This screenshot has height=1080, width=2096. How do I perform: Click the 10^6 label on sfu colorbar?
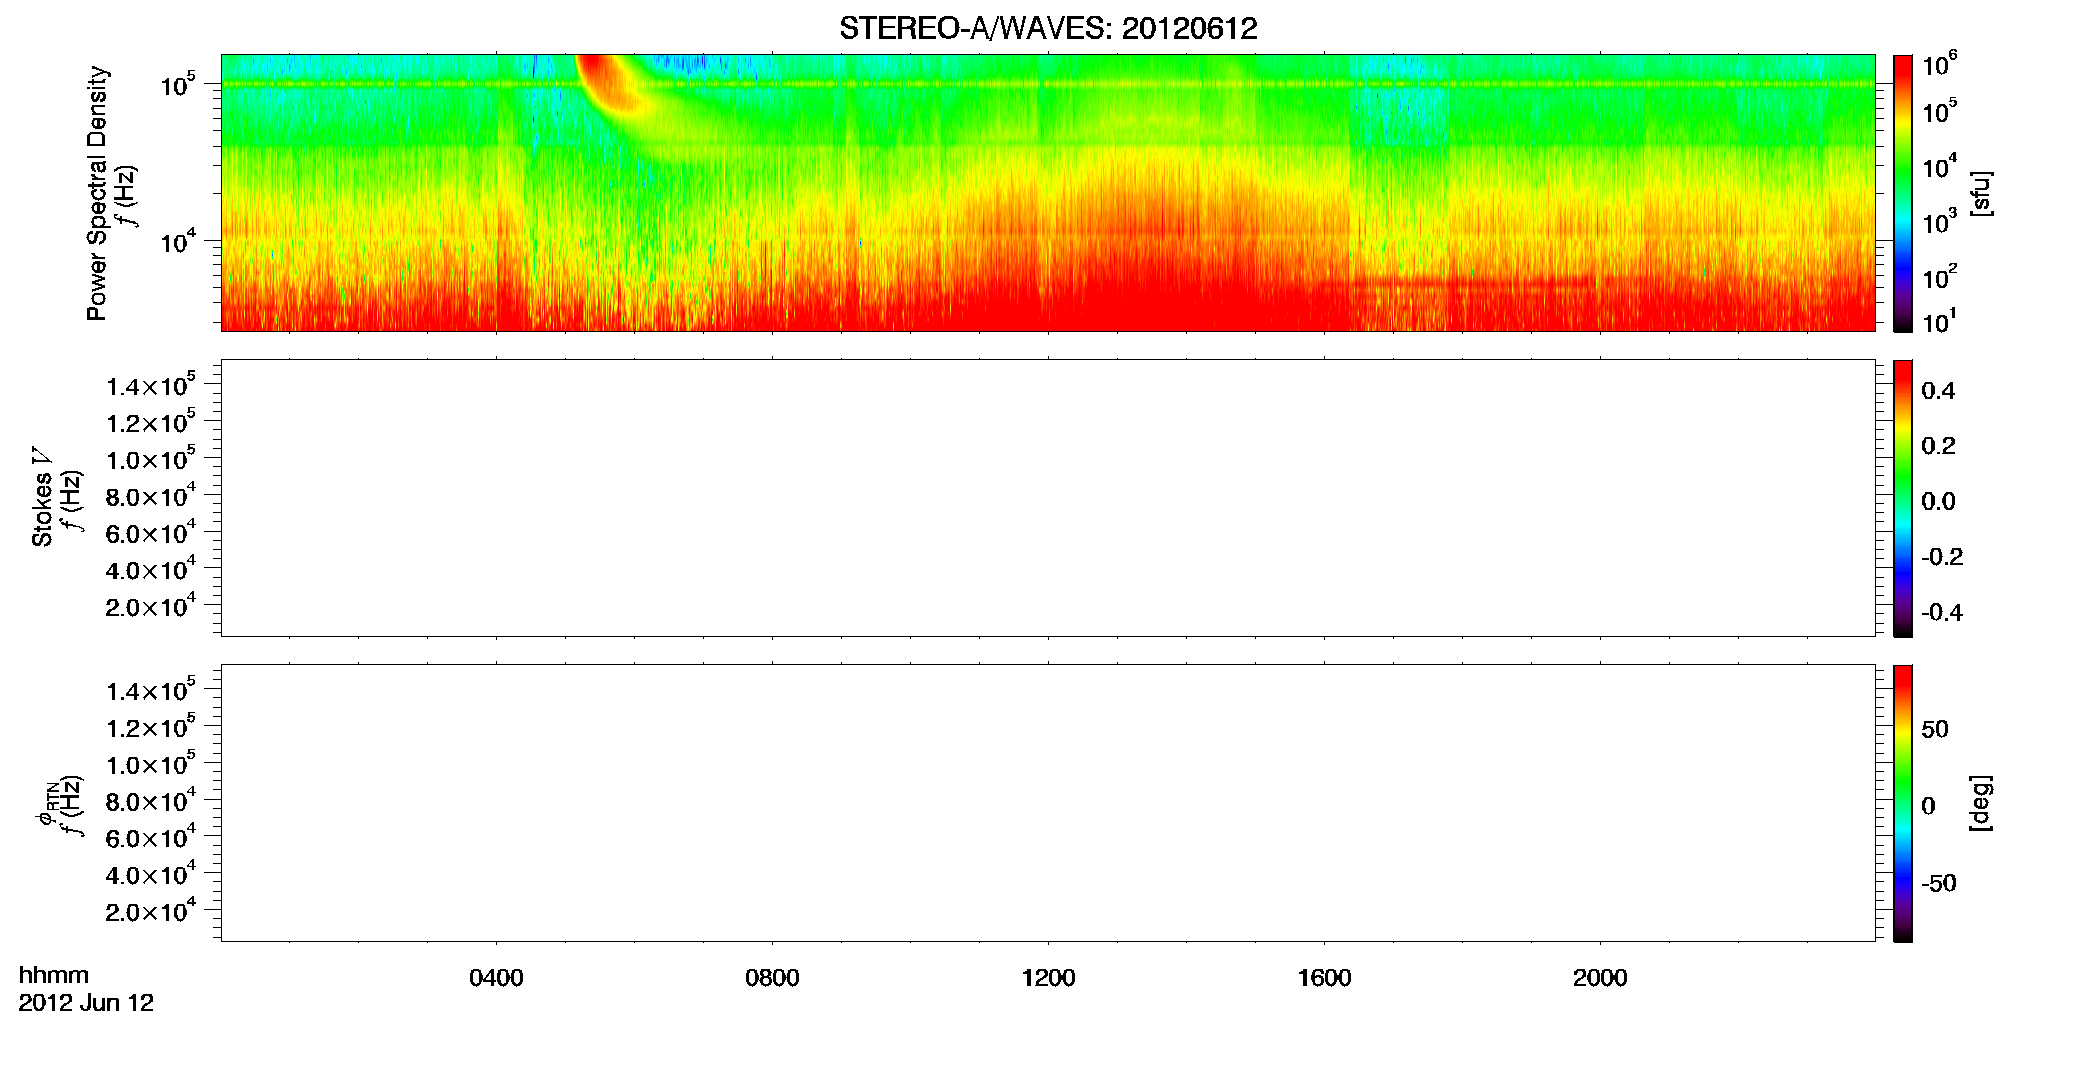tap(1939, 64)
